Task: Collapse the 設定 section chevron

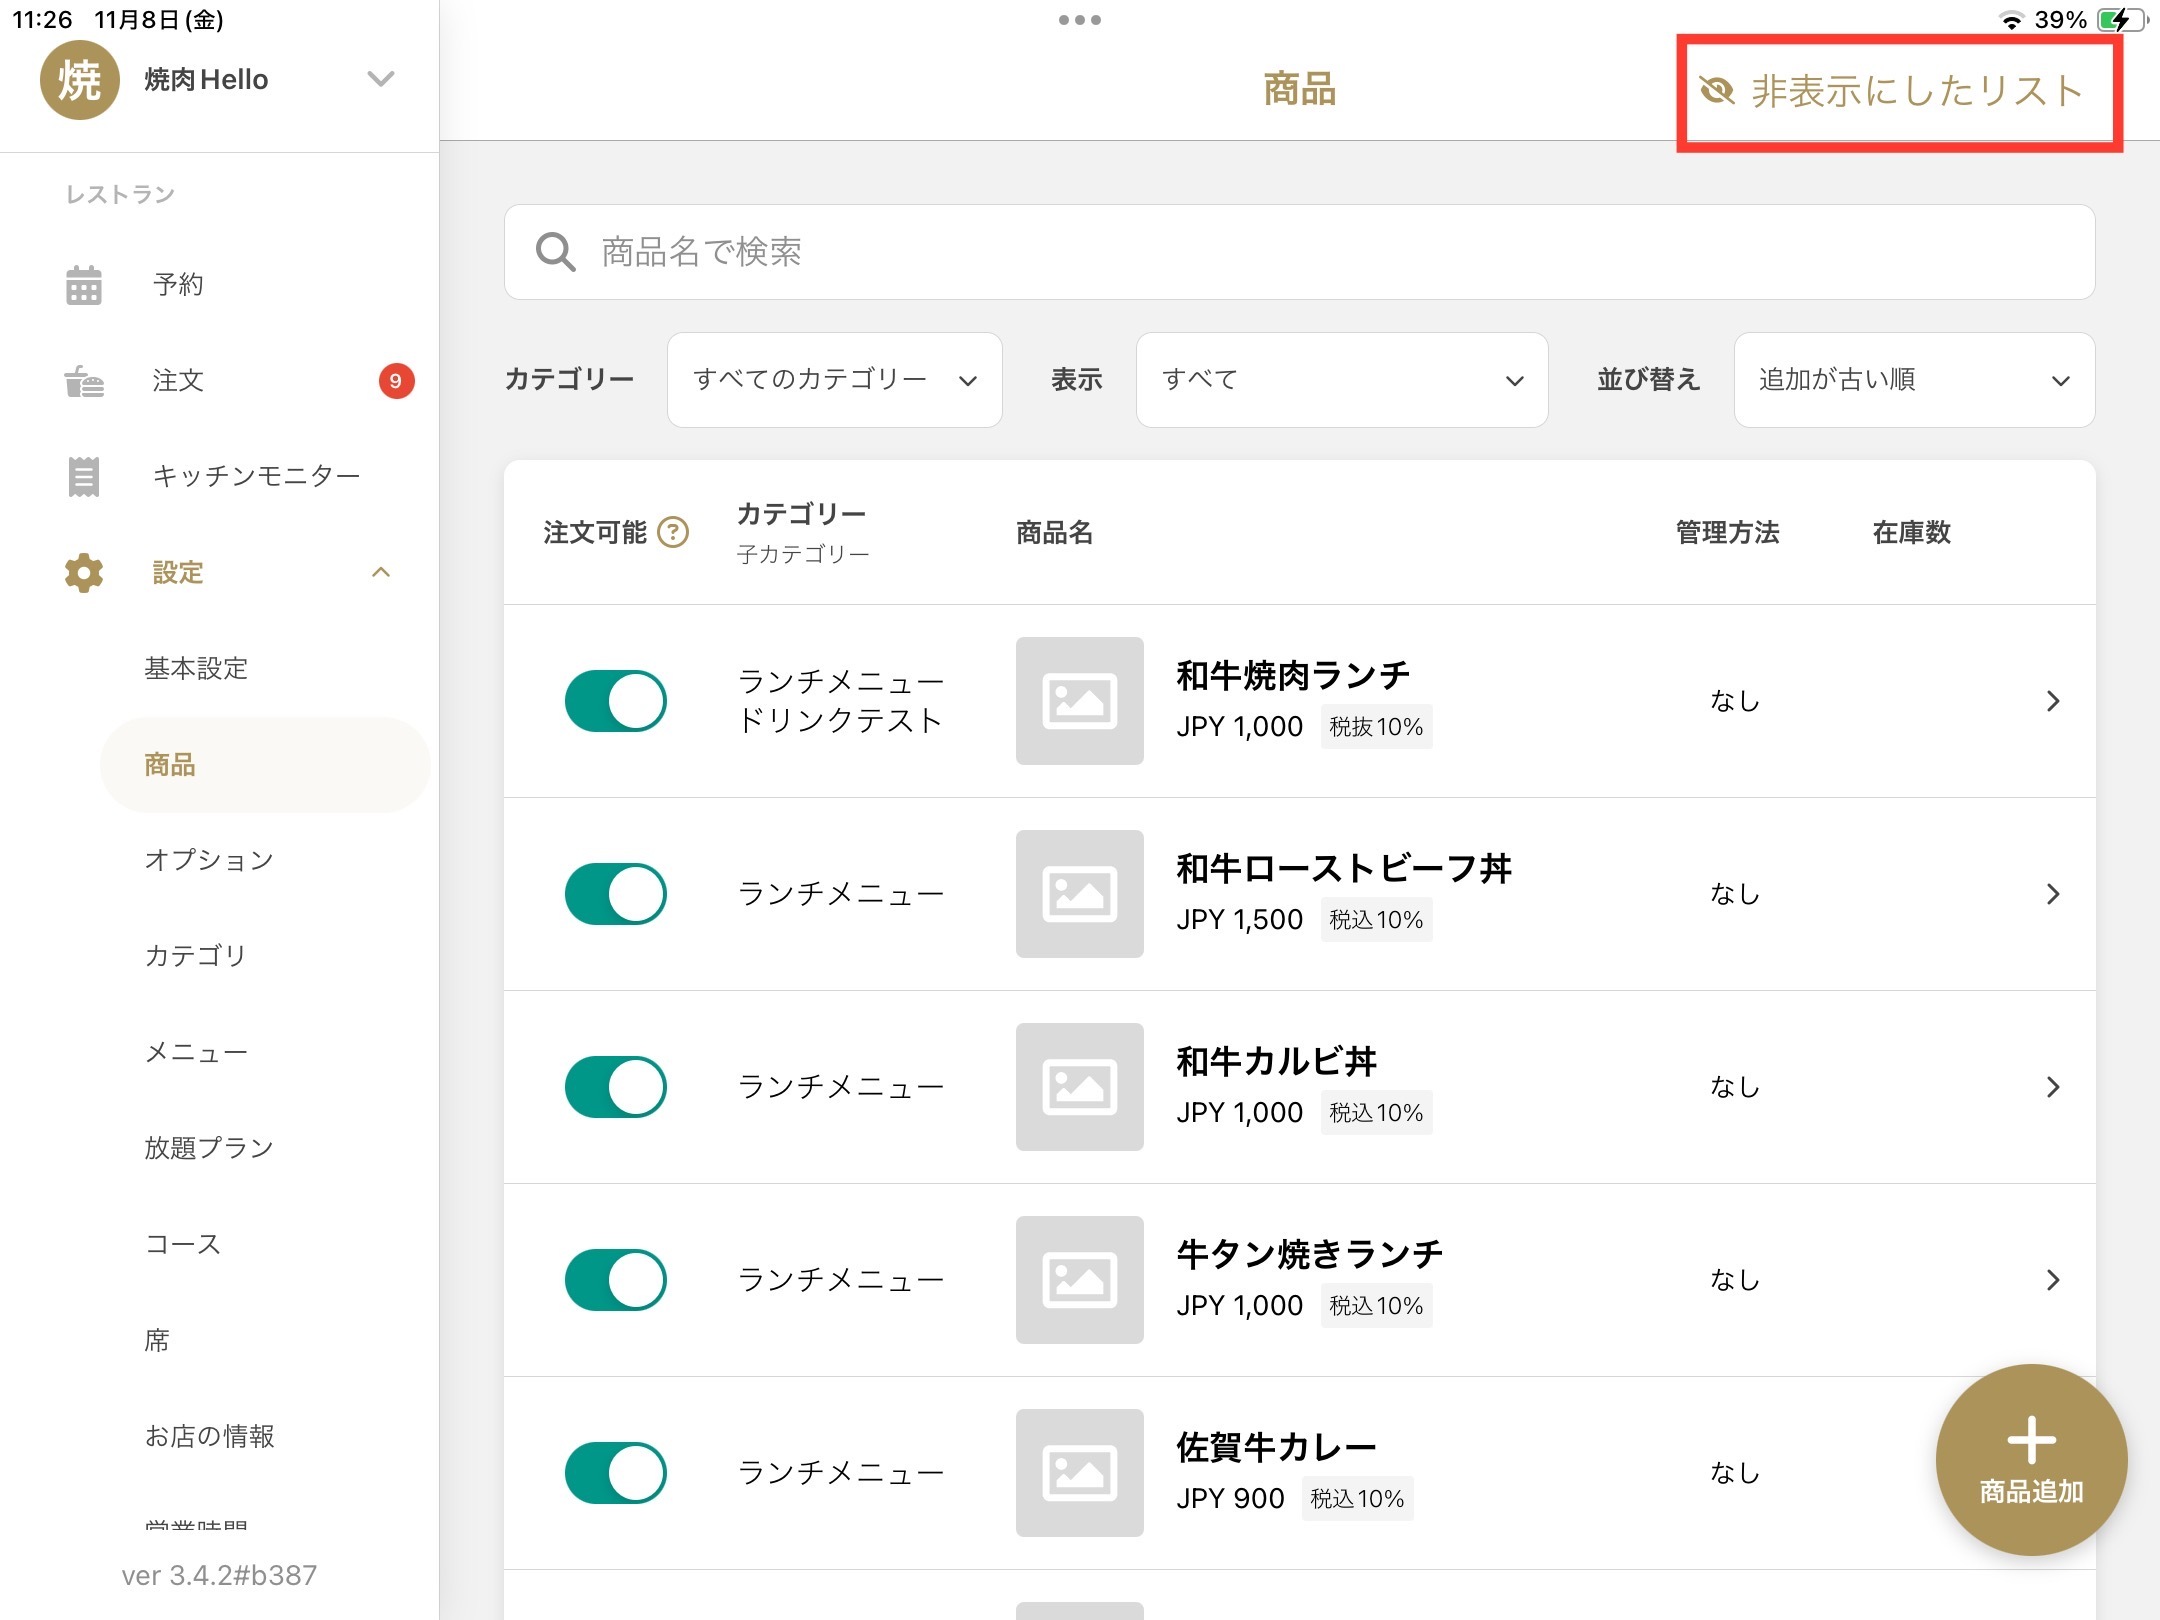Action: 381,573
